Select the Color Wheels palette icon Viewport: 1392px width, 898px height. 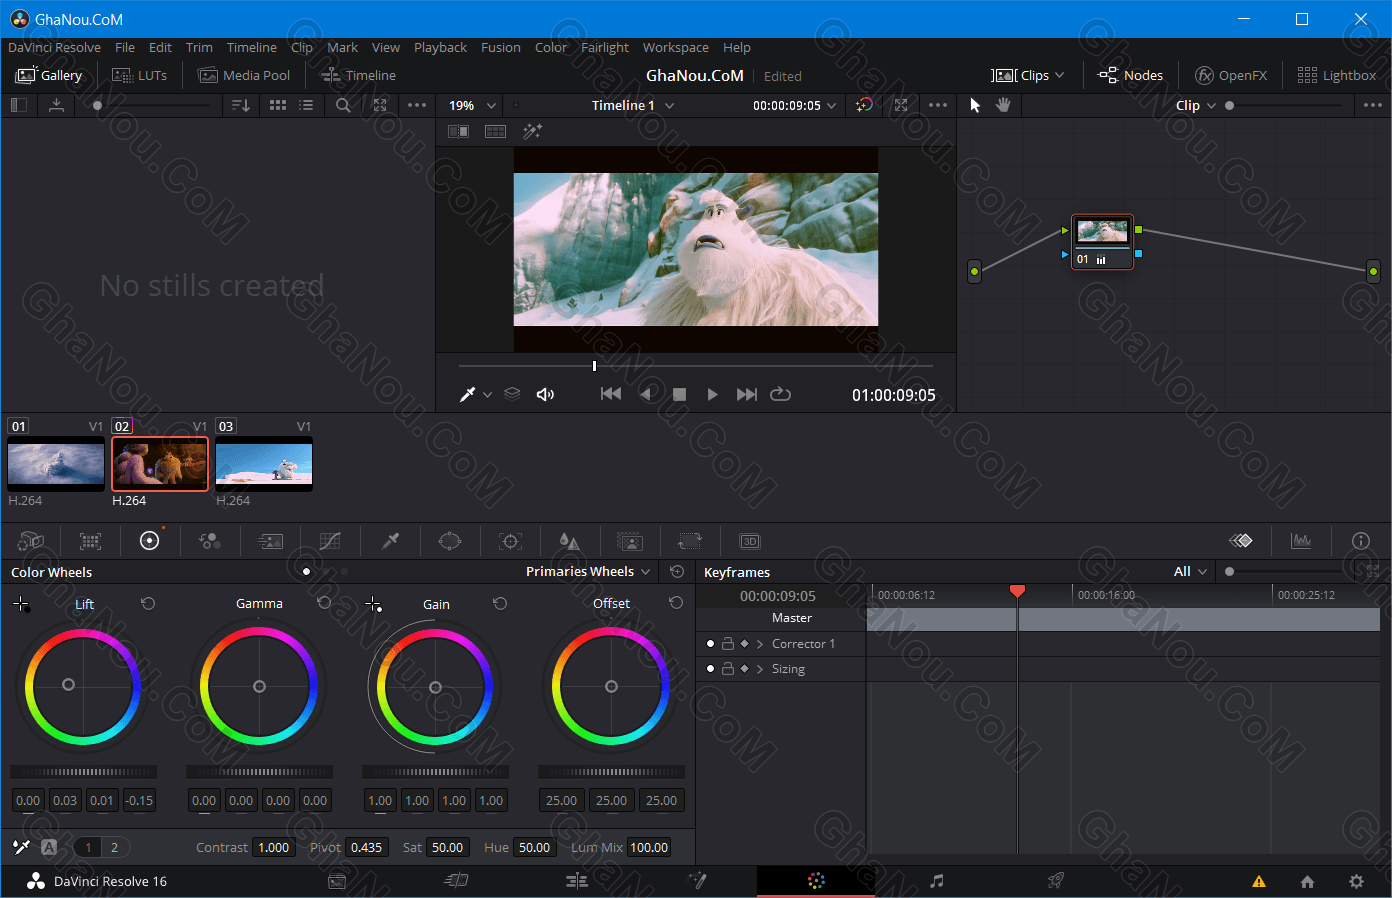(x=149, y=541)
